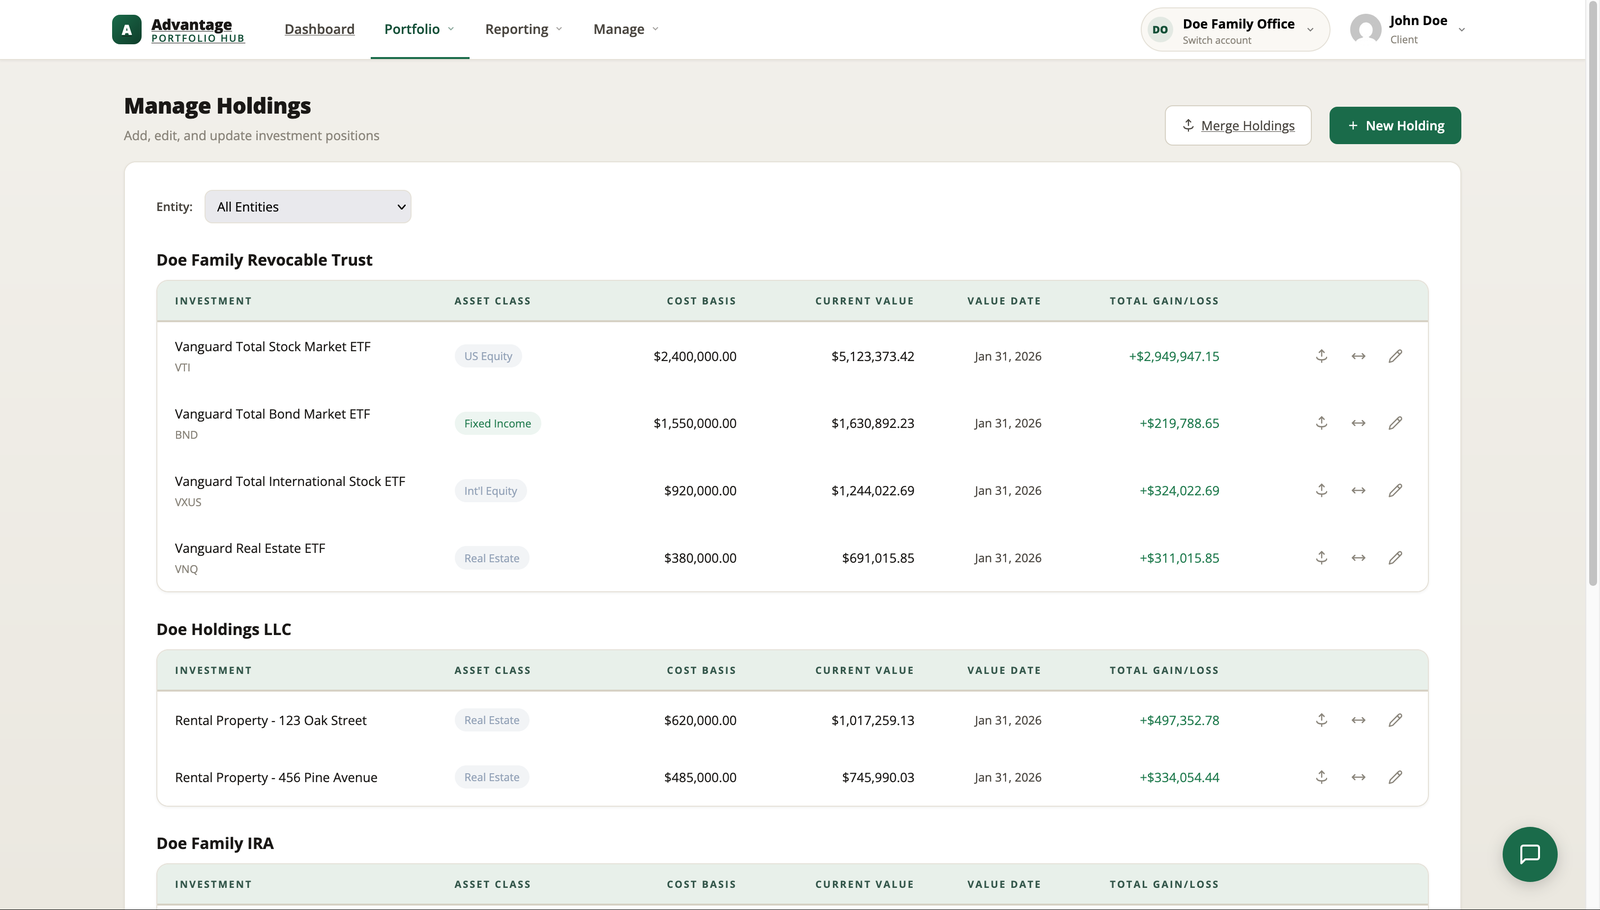Go to the Dashboard page

pos(319,29)
